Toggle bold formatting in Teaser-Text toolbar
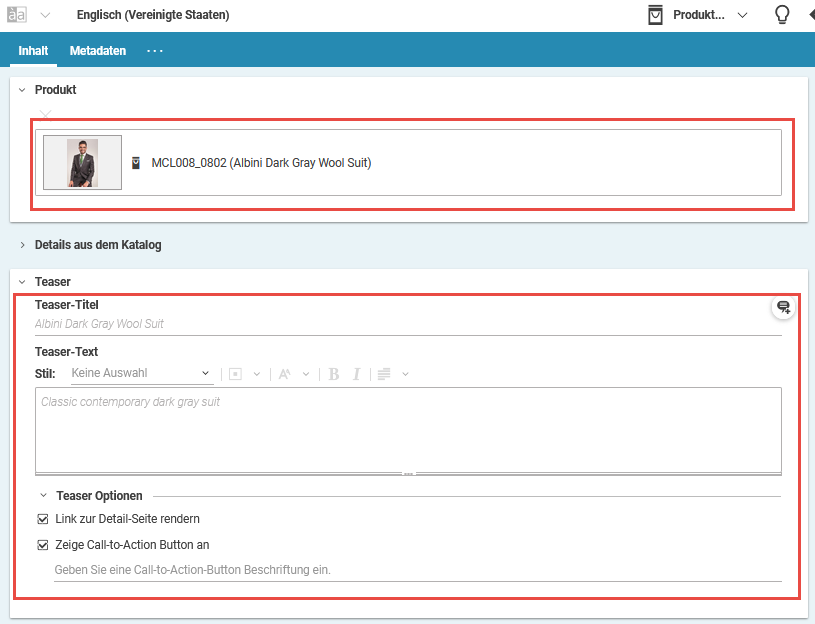Screen dimensions: 815x624 click(334, 374)
